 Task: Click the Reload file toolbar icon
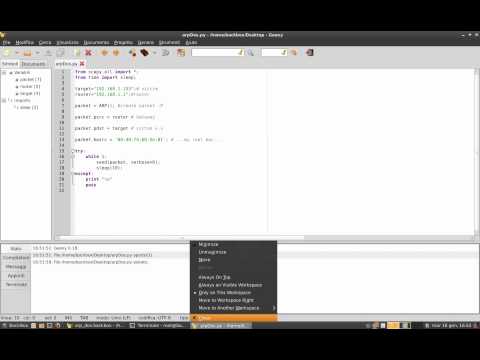77,53
